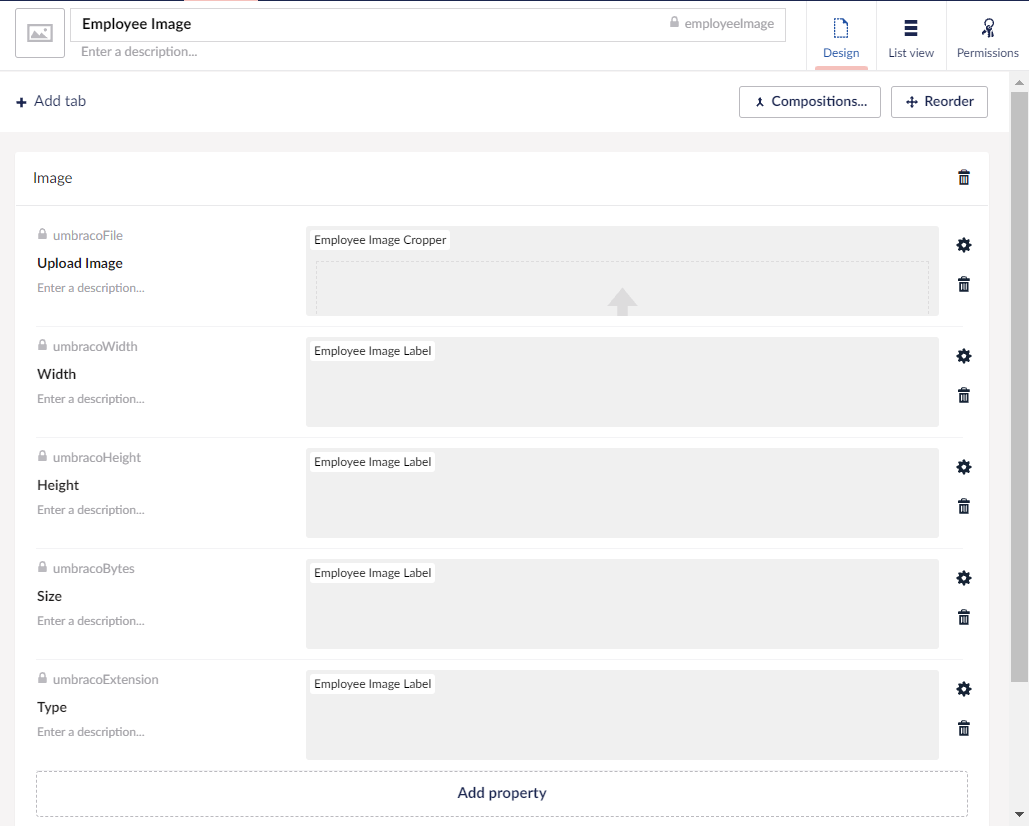Switch to the List view tab
This screenshot has width=1029, height=826.
point(911,36)
